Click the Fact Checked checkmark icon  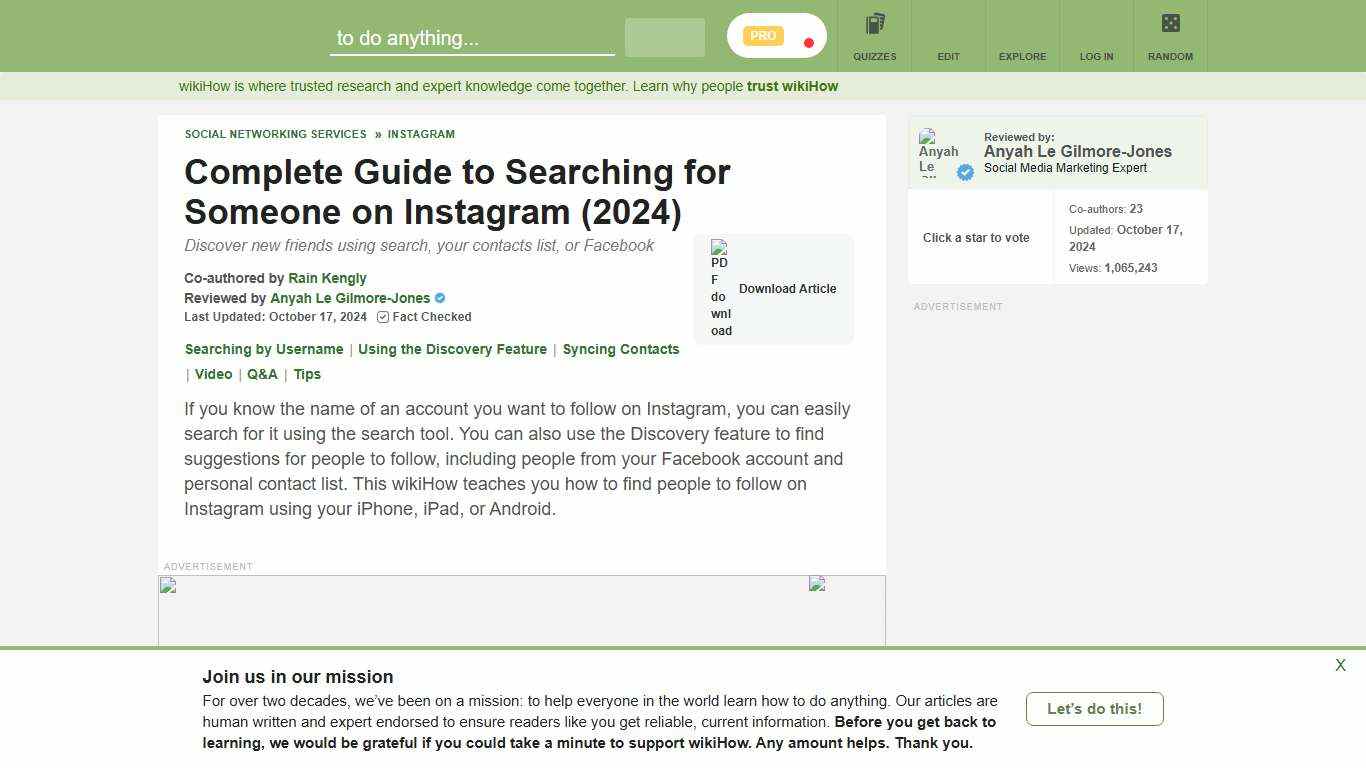click(x=382, y=317)
